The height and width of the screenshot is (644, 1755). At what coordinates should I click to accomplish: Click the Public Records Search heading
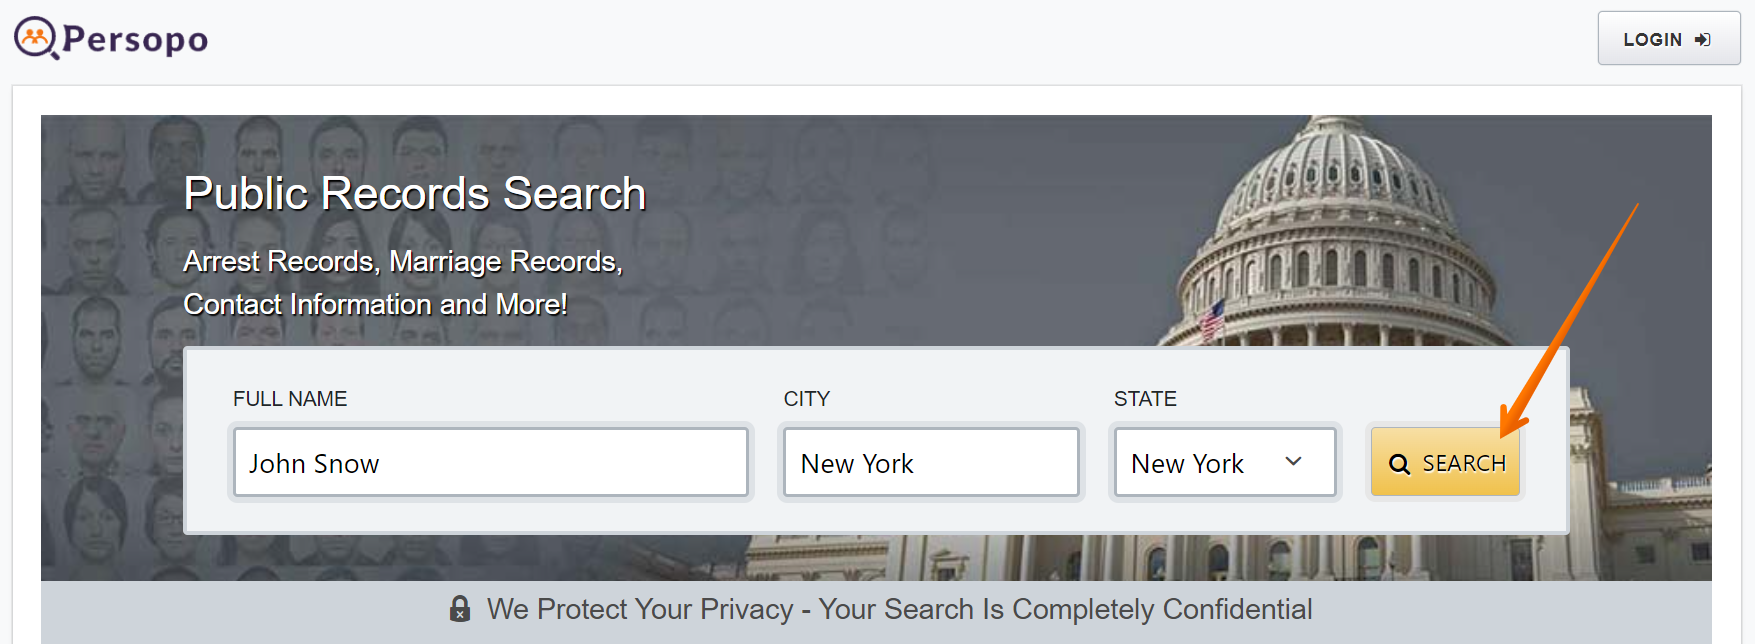pyautogui.click(x=415, y=193)
